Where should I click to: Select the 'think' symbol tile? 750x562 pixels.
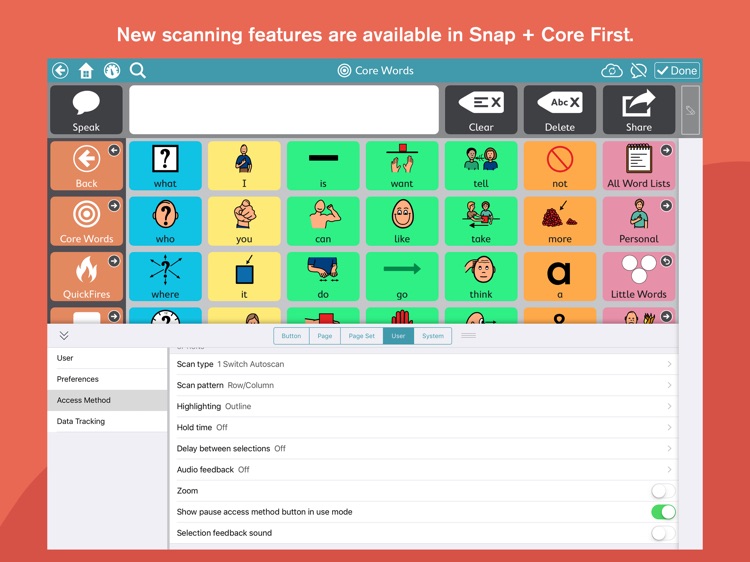click(x=481, y=277)
